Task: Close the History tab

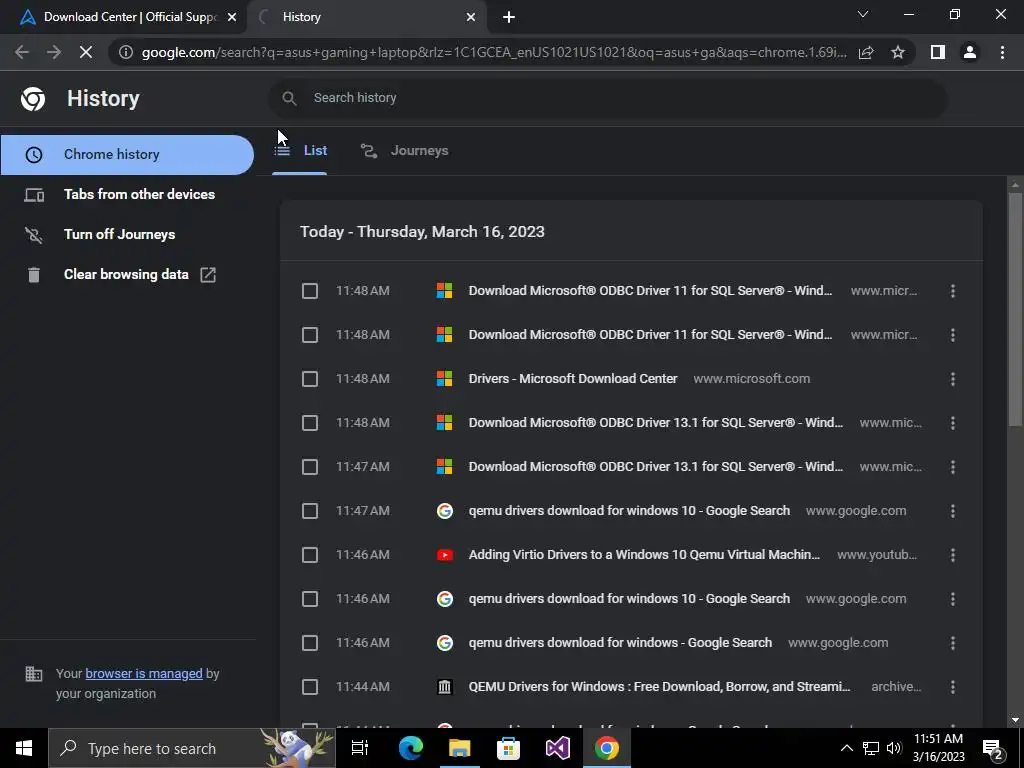Action: [x=471, y=17]
